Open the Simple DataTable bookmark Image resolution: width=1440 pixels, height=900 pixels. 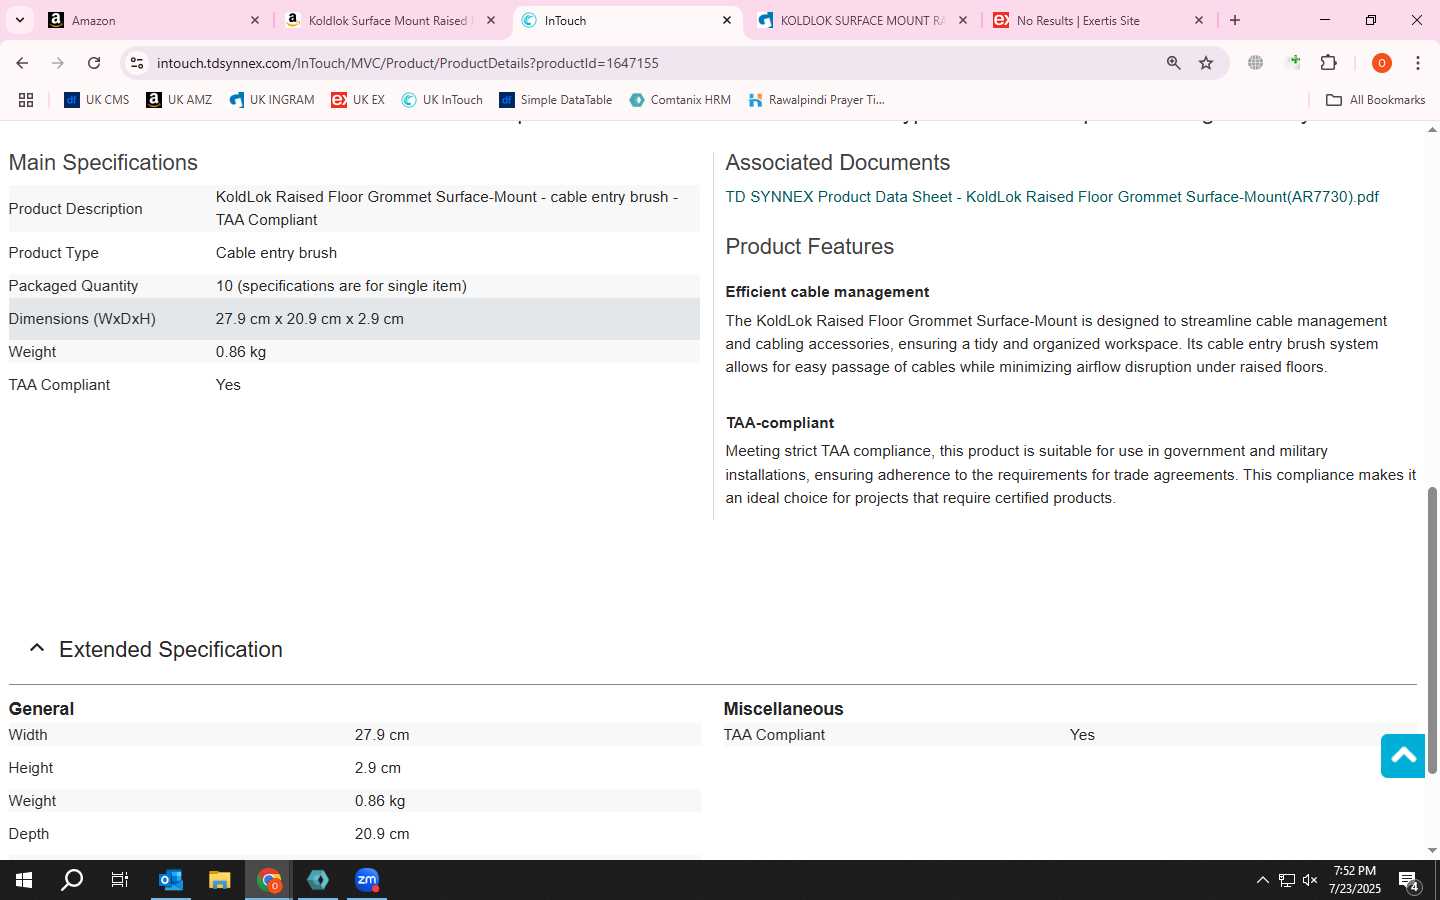pos(556,100)
